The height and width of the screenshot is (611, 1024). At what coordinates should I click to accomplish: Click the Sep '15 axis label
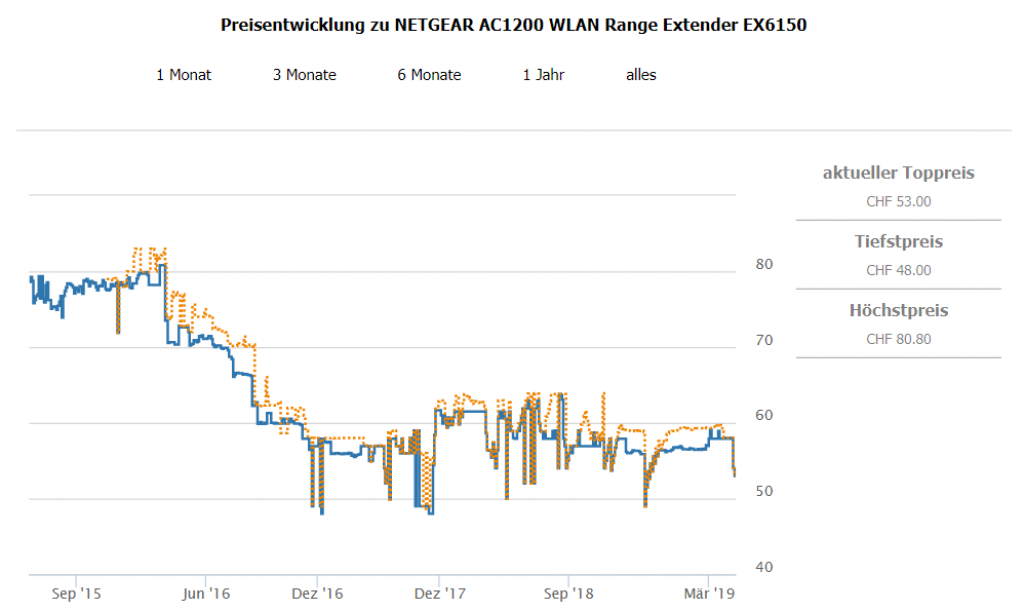click(76, 593)
